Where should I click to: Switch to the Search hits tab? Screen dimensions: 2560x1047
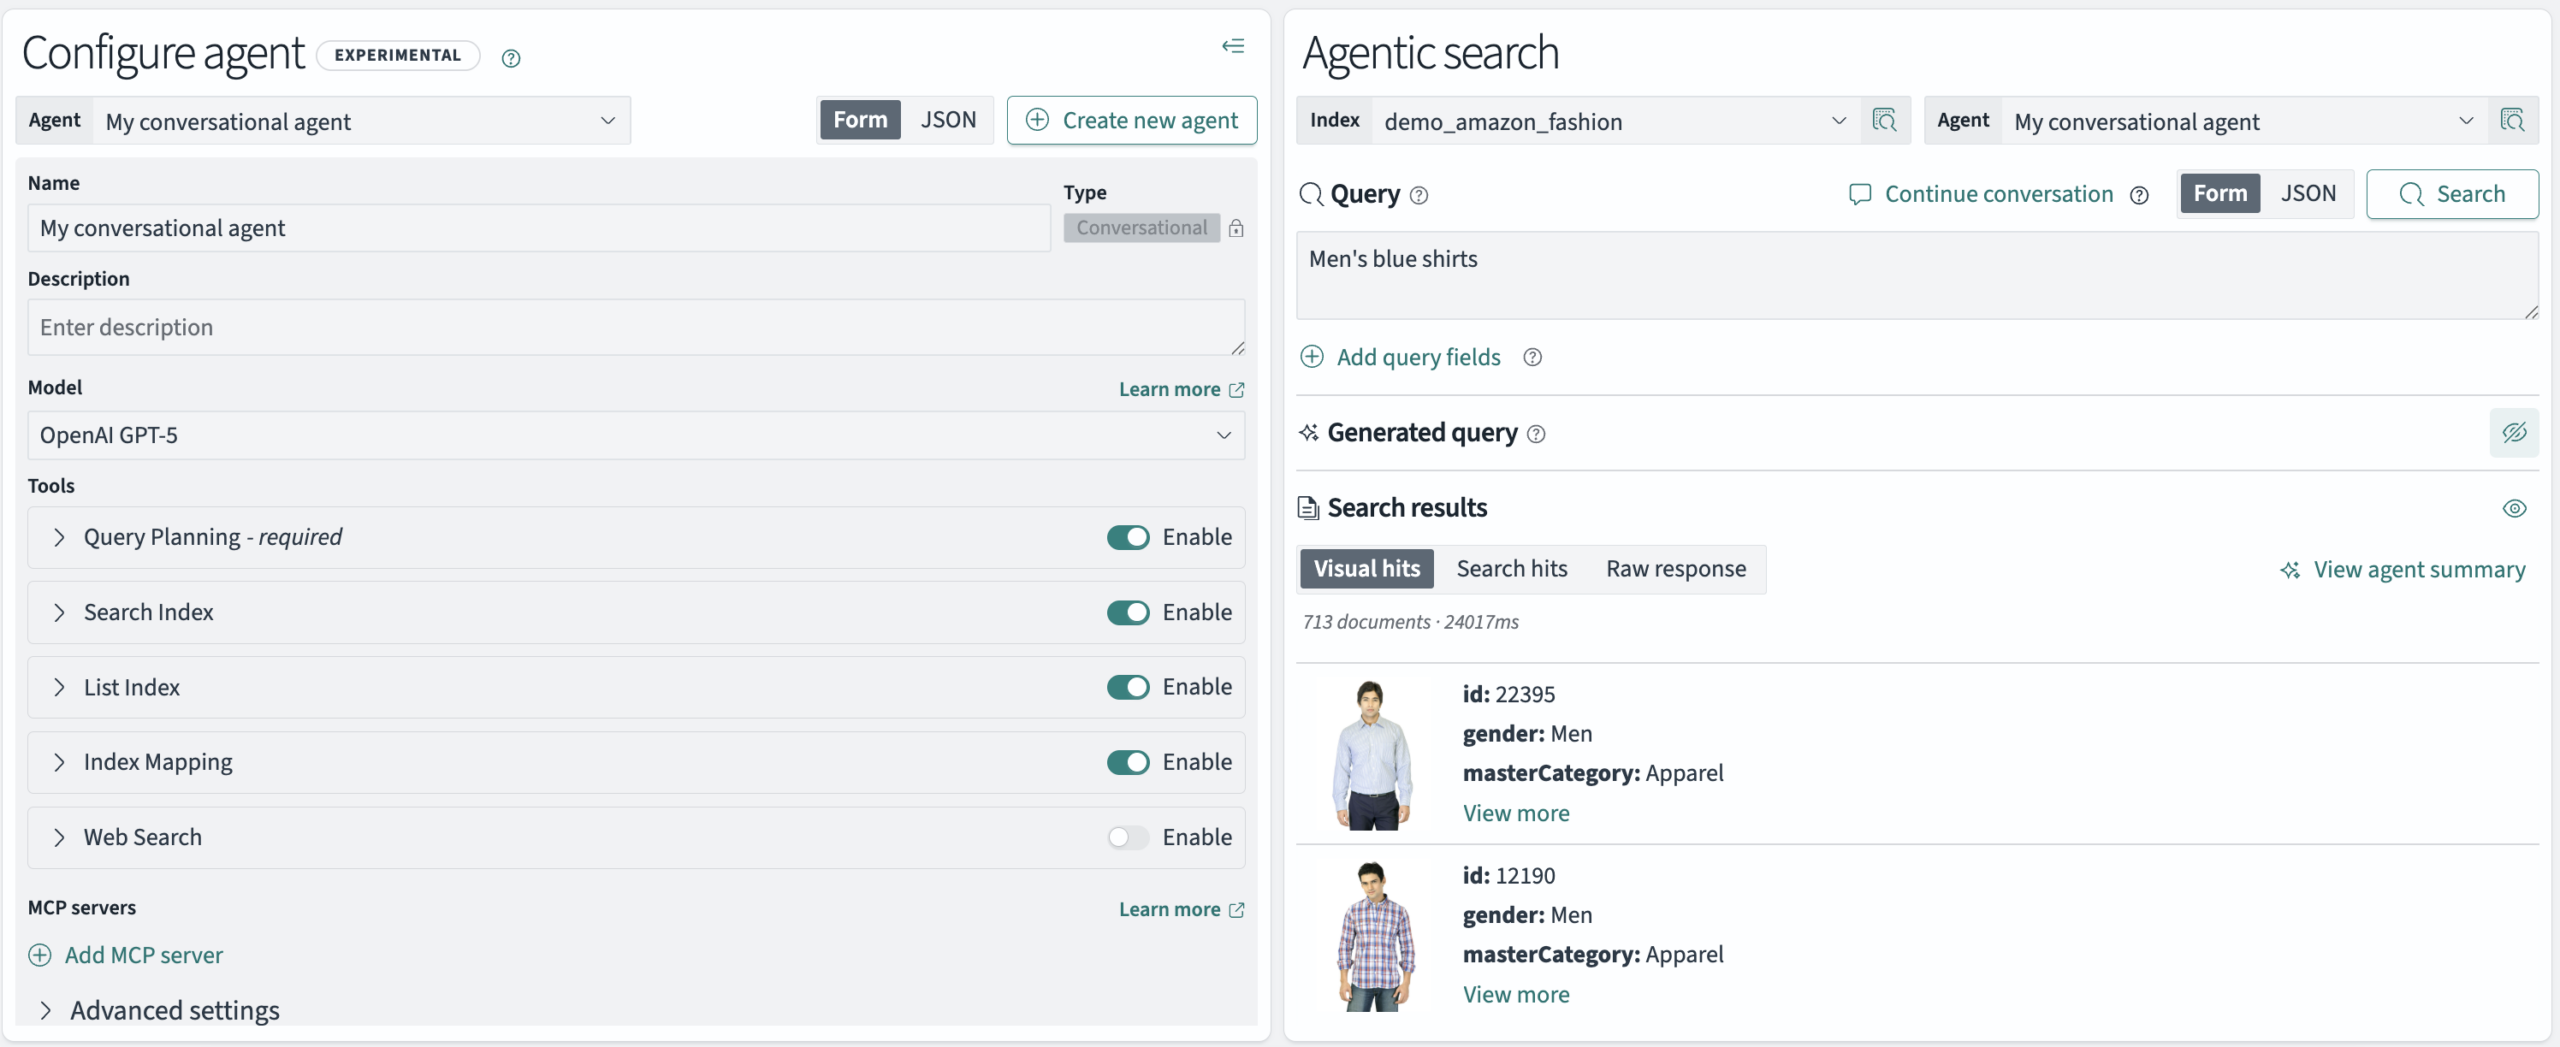click(x=1511, y=569)
